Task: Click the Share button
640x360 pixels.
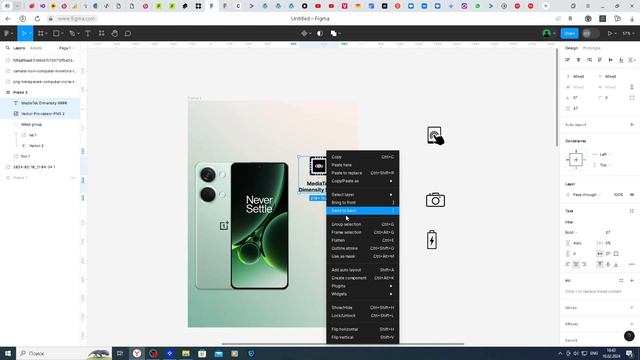Action: coord(569,33)
